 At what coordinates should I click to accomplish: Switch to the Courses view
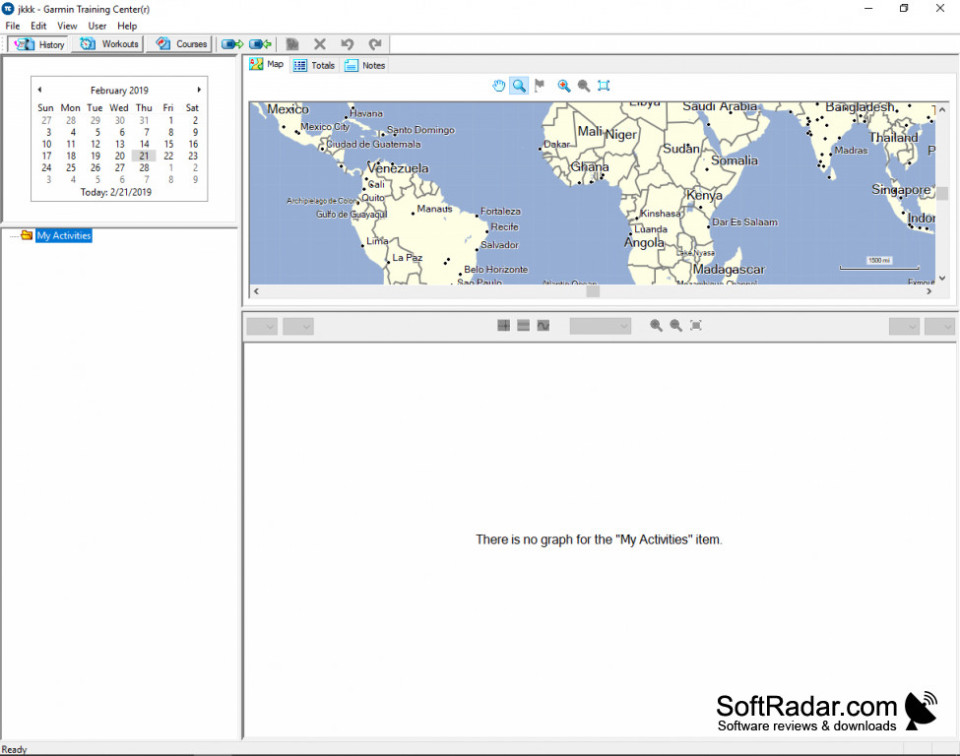pos(181,44)
